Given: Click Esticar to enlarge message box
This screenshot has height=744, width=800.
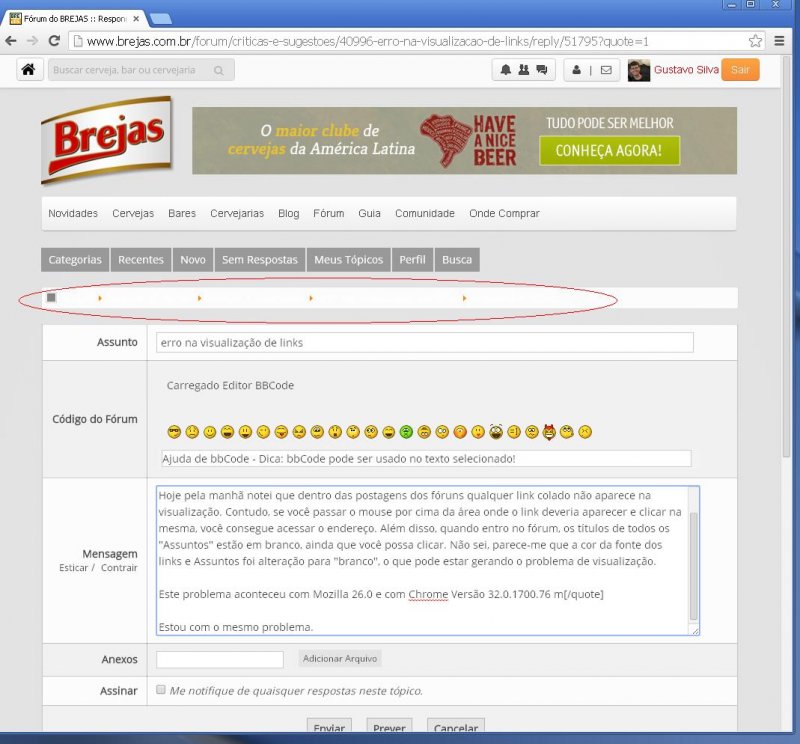Looking at the screenshot, I should 73,568.
